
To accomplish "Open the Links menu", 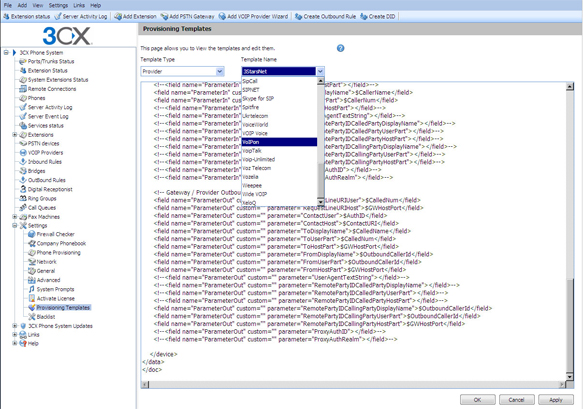I will click(x=79, y=5).
